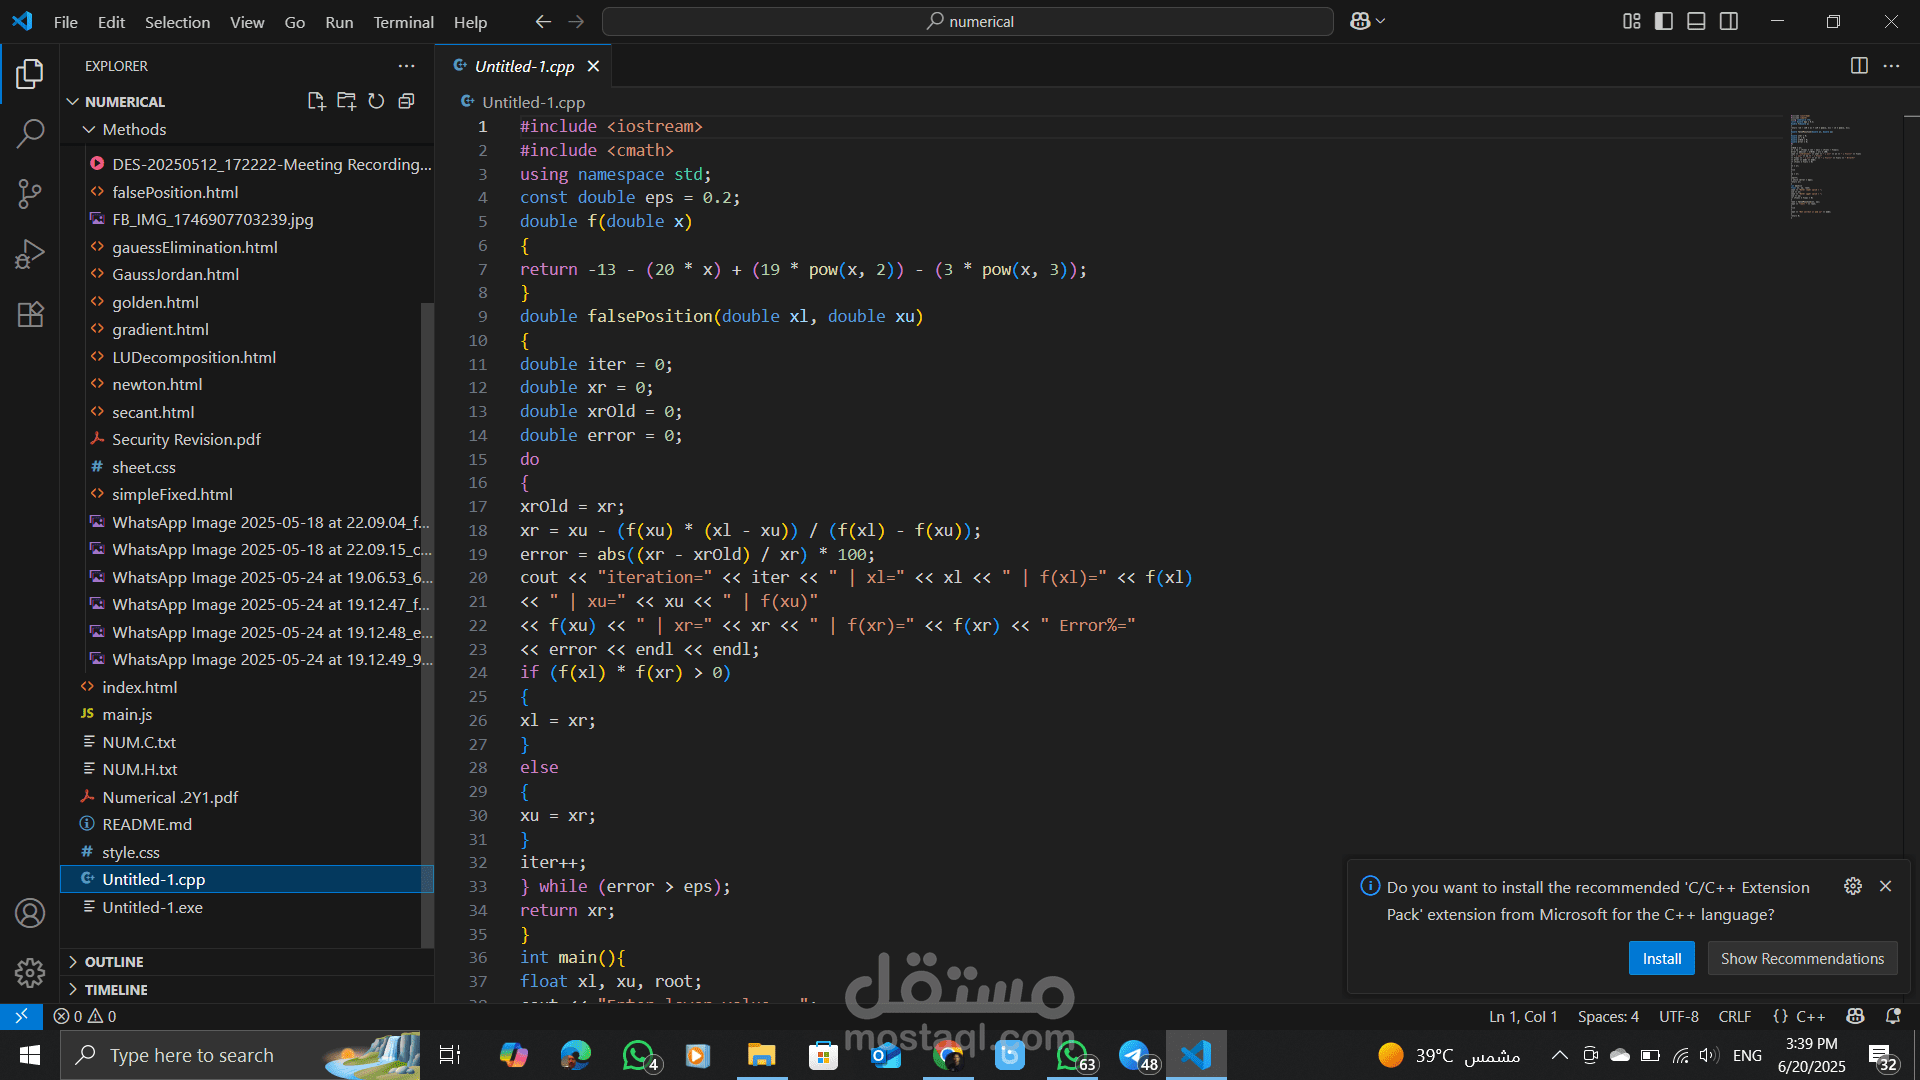Image resolution: width=1920 pixels, height=1080 pixels.
Task: Open notification settings gear icon
Action: click(1853, 886)
